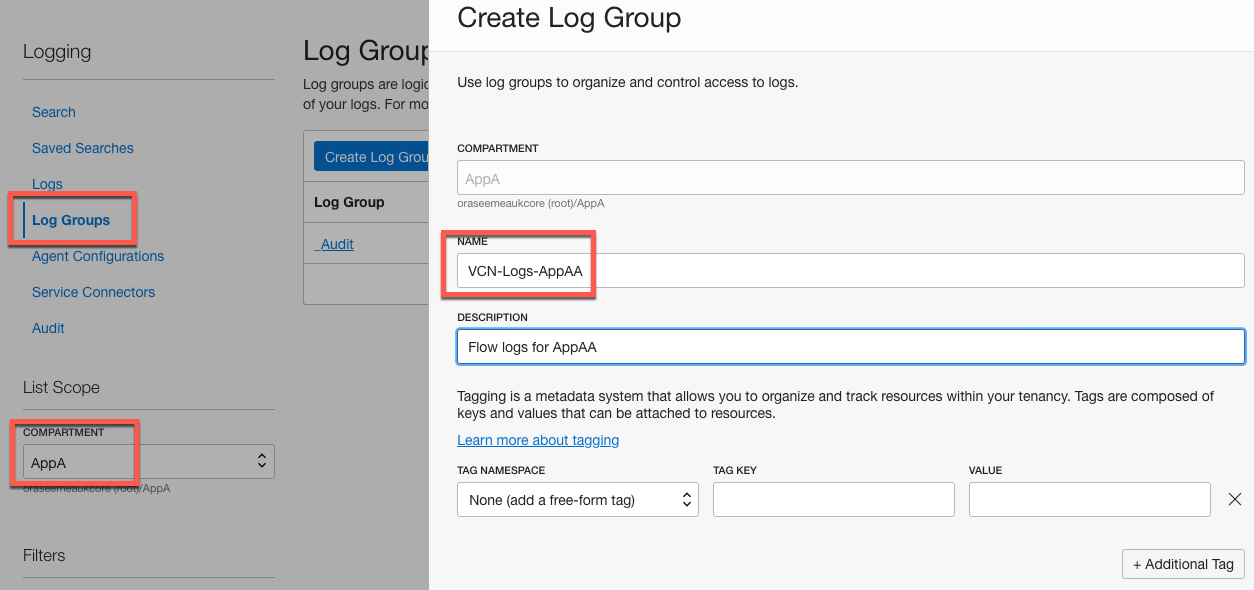Click the Create Log Group button

click(372, 157)
